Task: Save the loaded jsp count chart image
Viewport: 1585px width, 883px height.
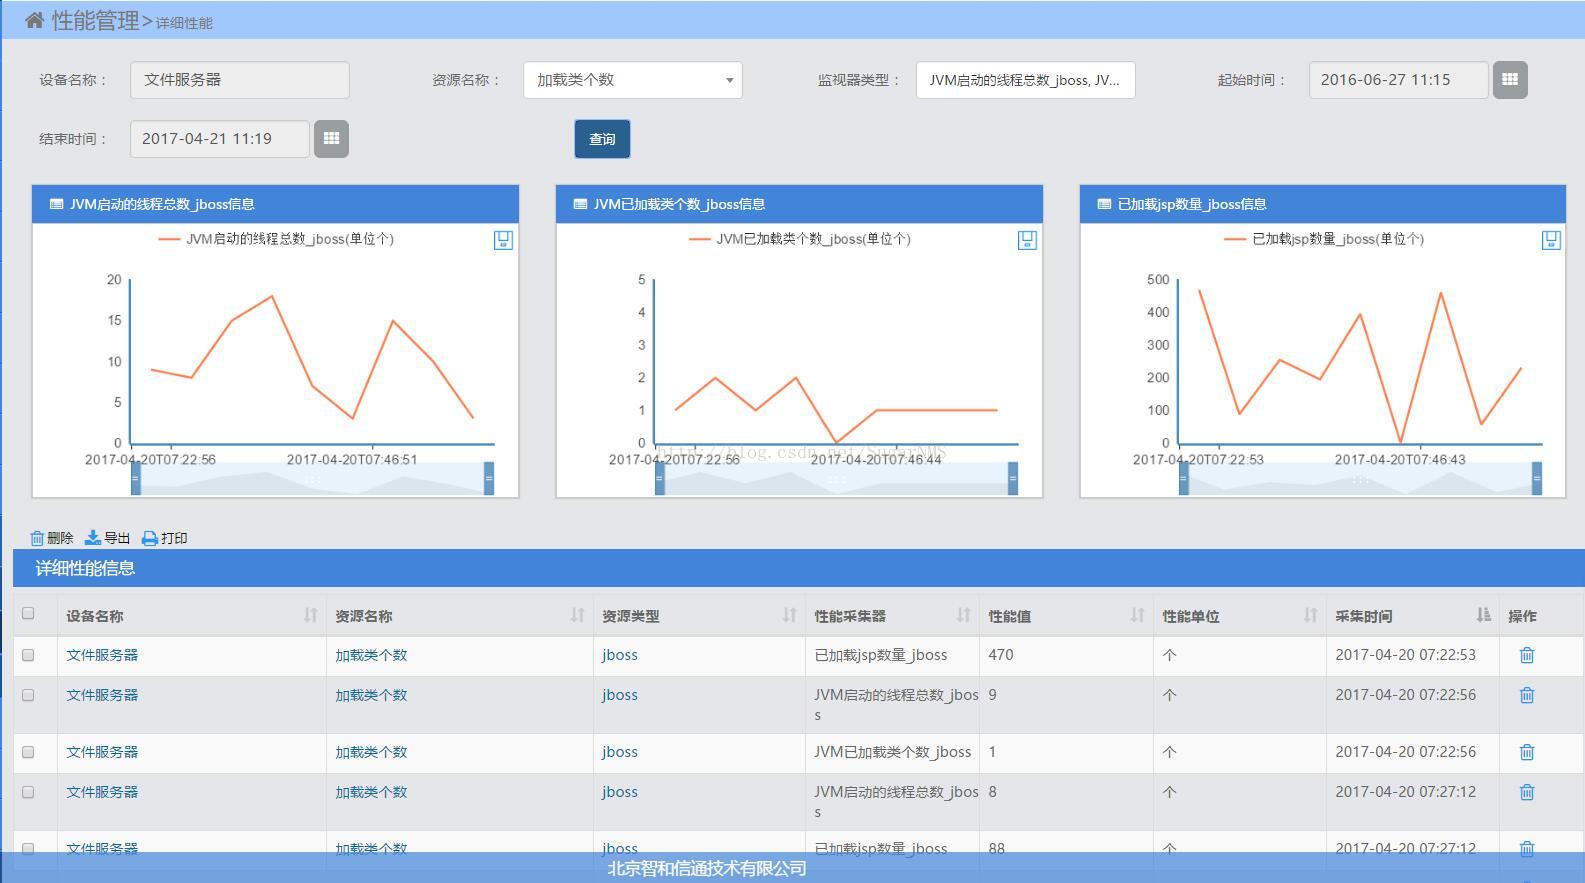Action: (x=1551, y=240)
